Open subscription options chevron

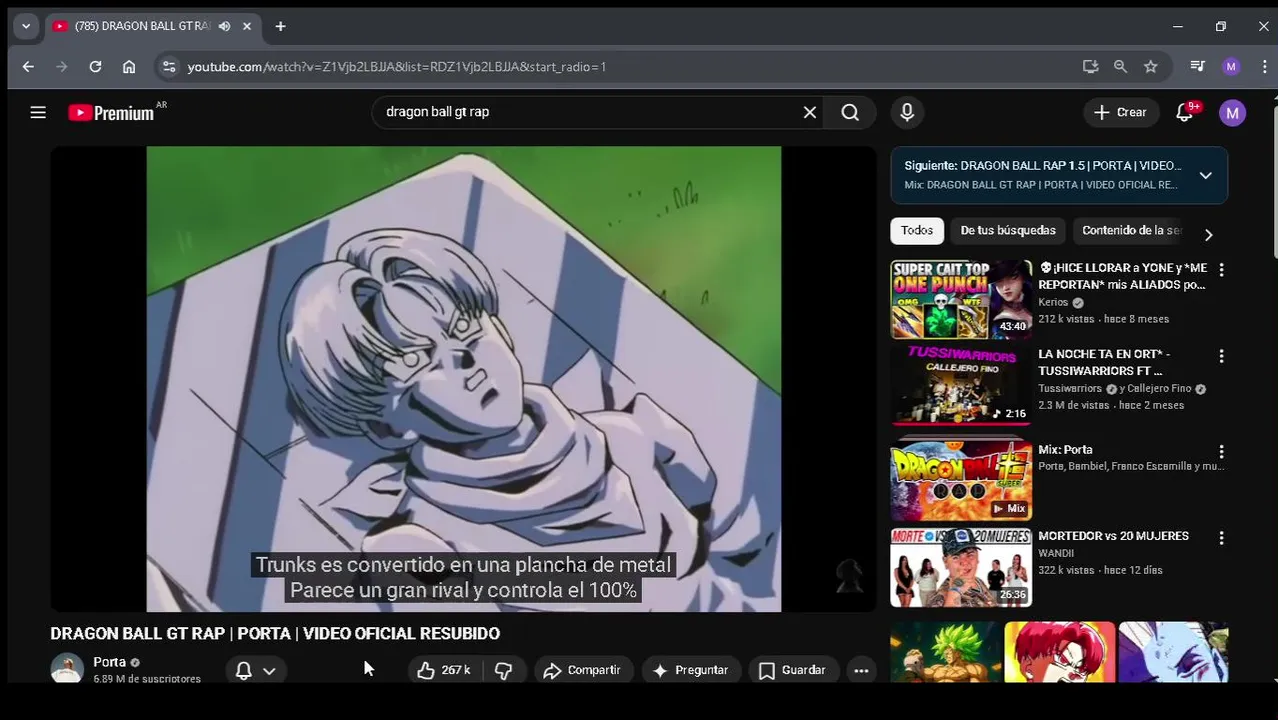coord(269,670)
